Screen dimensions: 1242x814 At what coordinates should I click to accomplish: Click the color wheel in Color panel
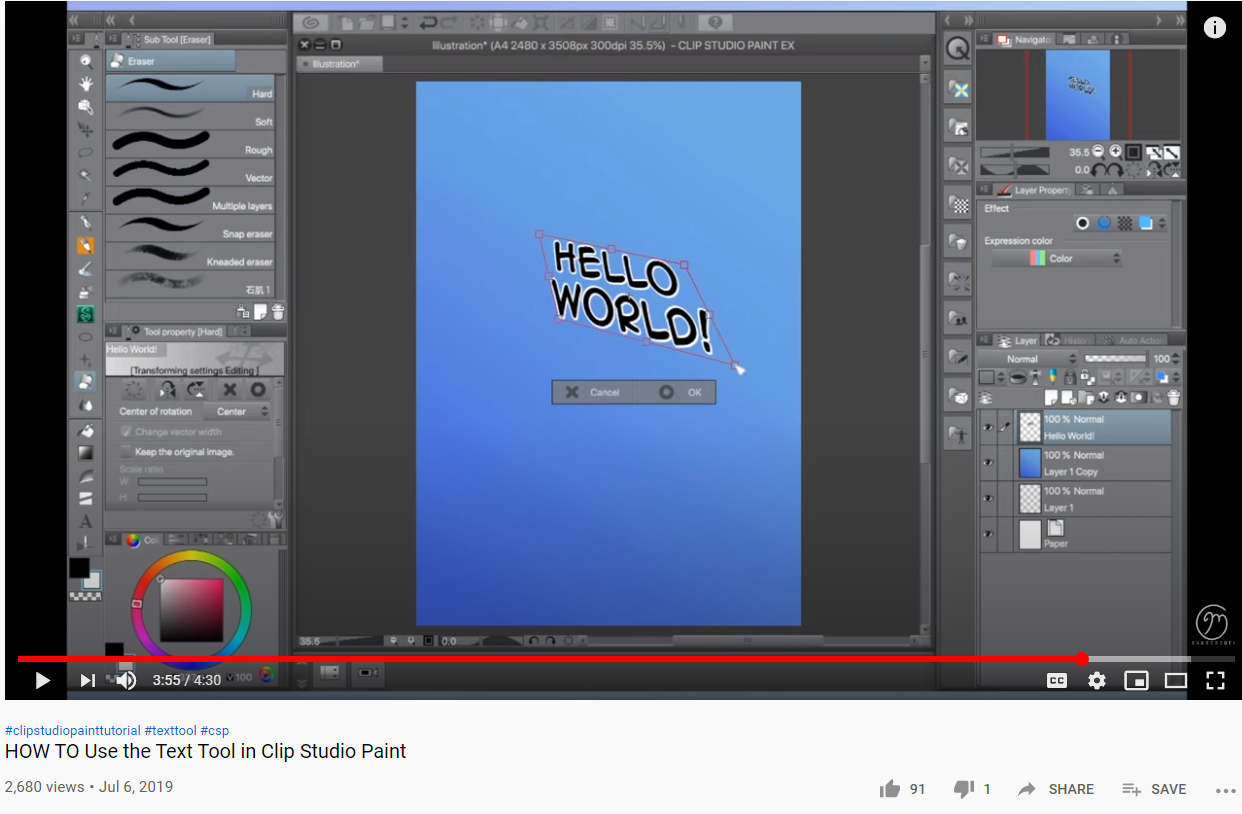pyautogui.click(x=191, y=609)
